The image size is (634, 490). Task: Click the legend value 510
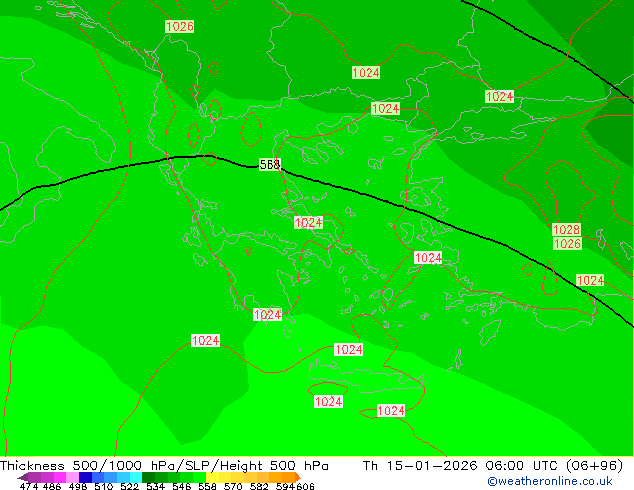pyautogui.click(x=104, y=486)
